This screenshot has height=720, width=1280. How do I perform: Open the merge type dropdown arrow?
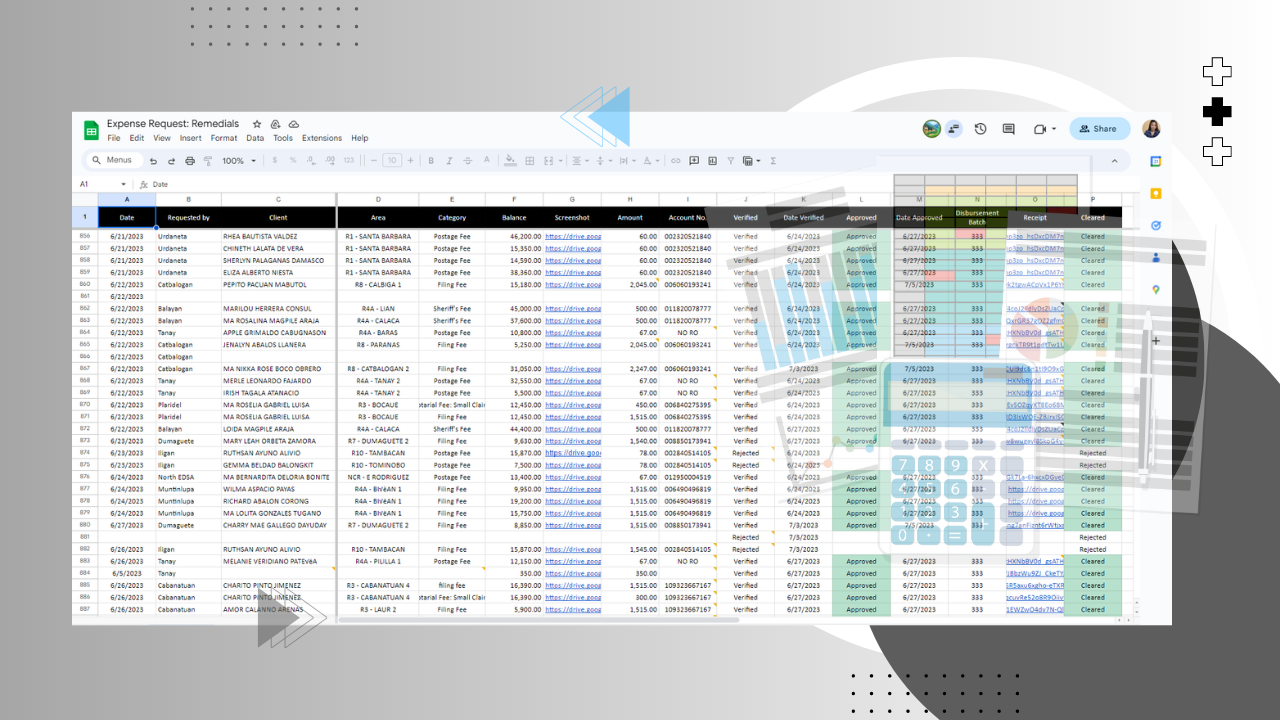pyautogui.click(x=560, y=160)
